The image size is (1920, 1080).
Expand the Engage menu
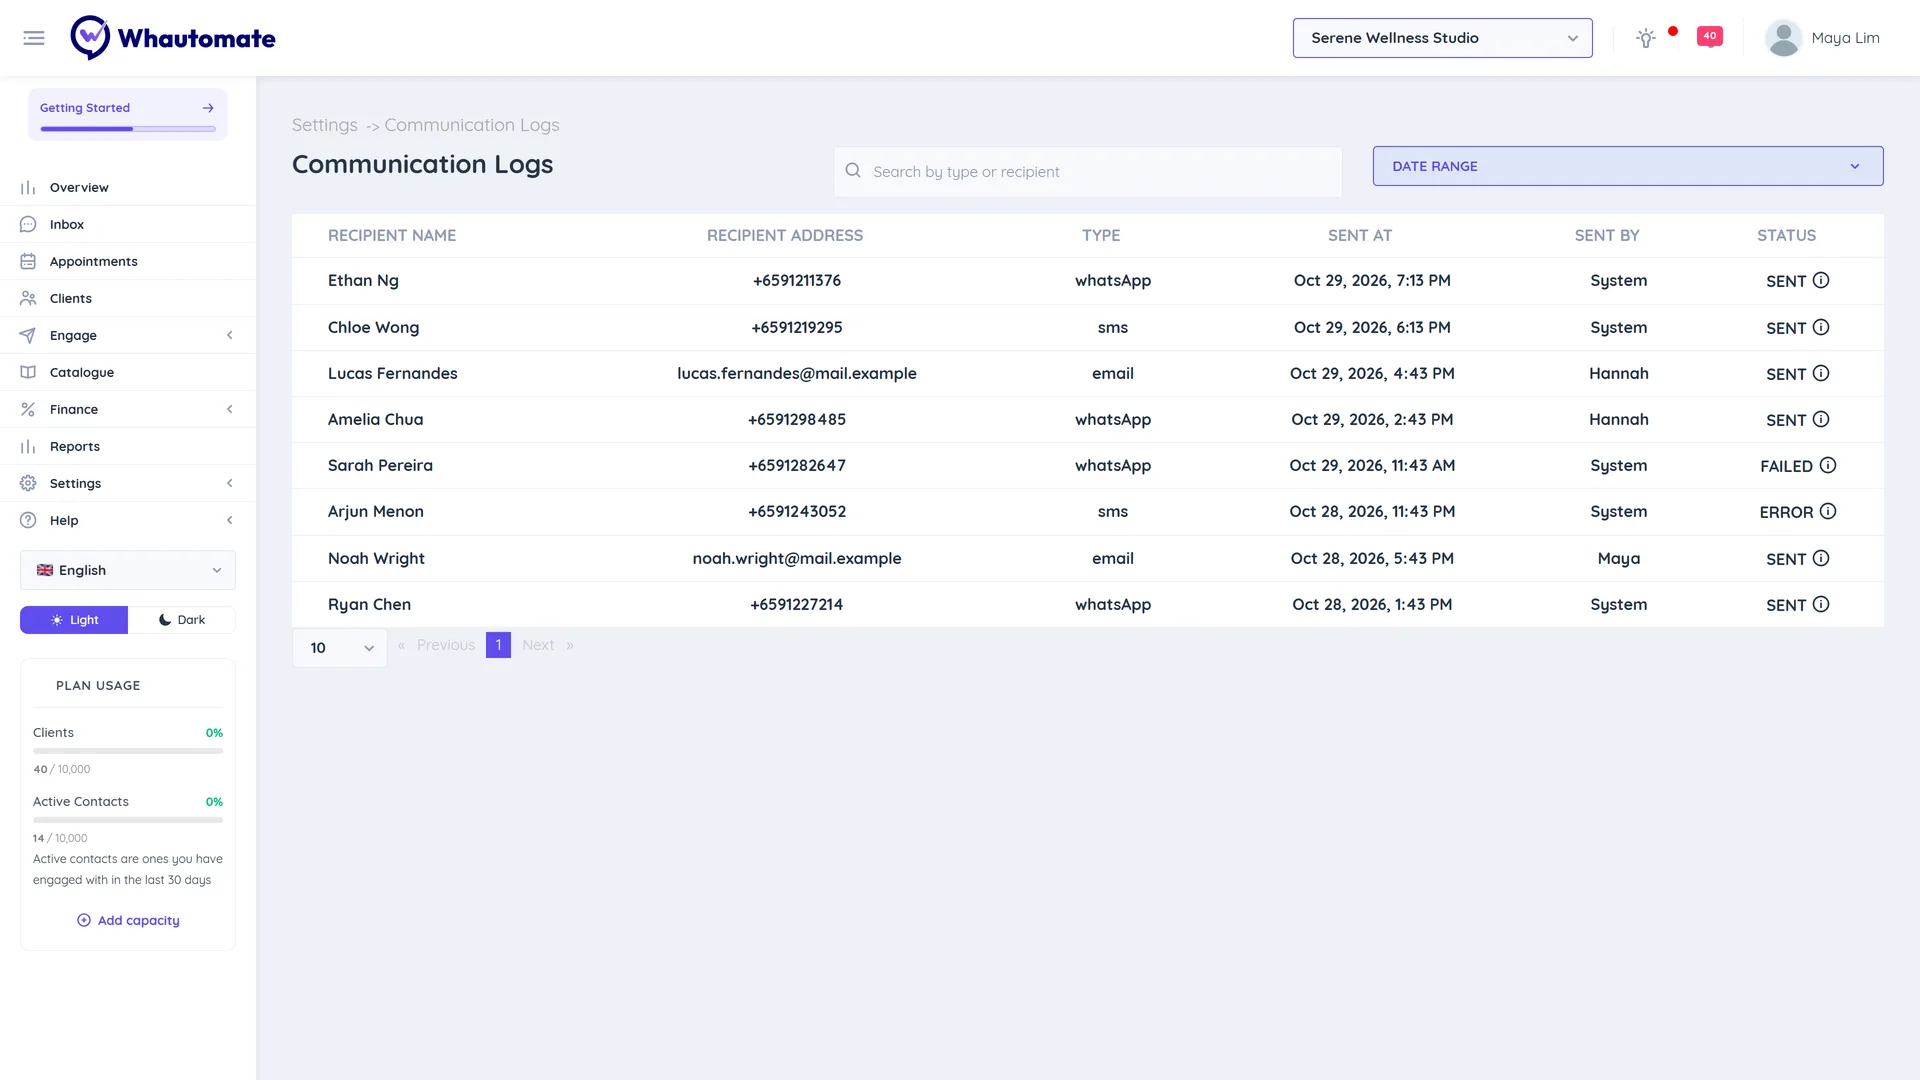coord(128,335)
